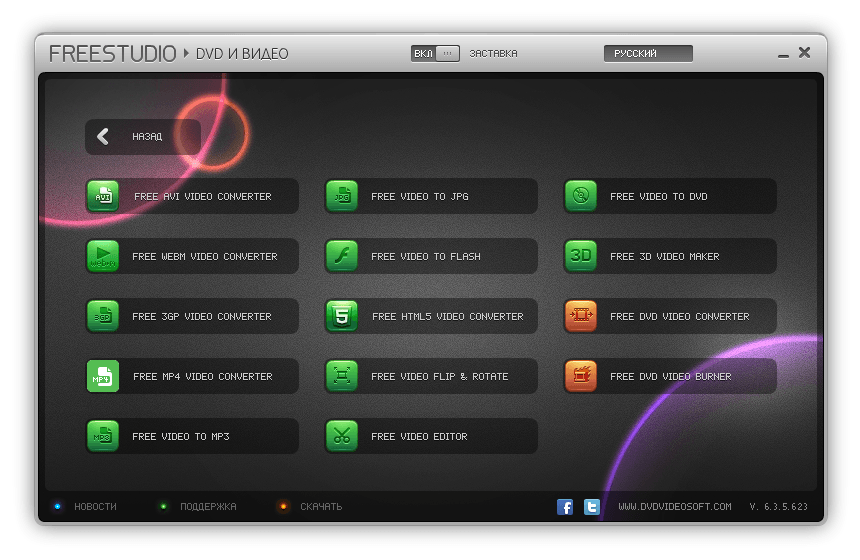
Task: Click the green DVD disc icon
Action: tap(581, 196)
